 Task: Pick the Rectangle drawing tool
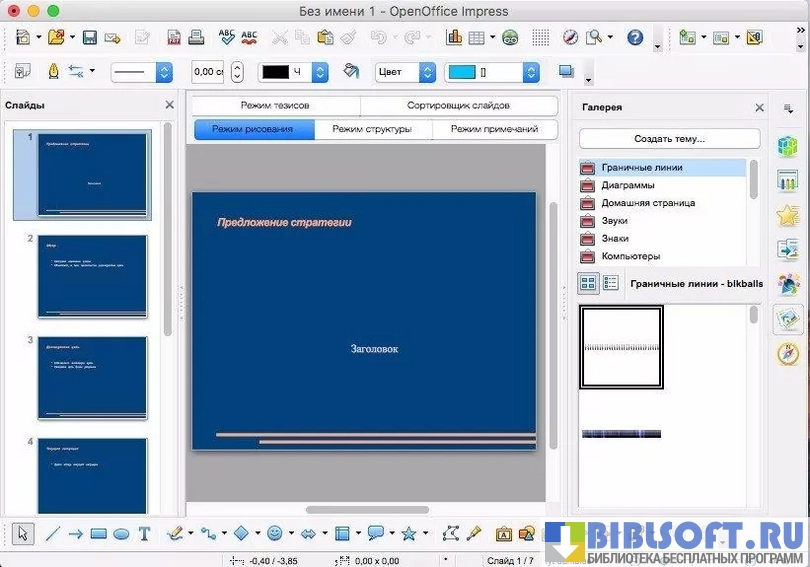pos(98,534)
